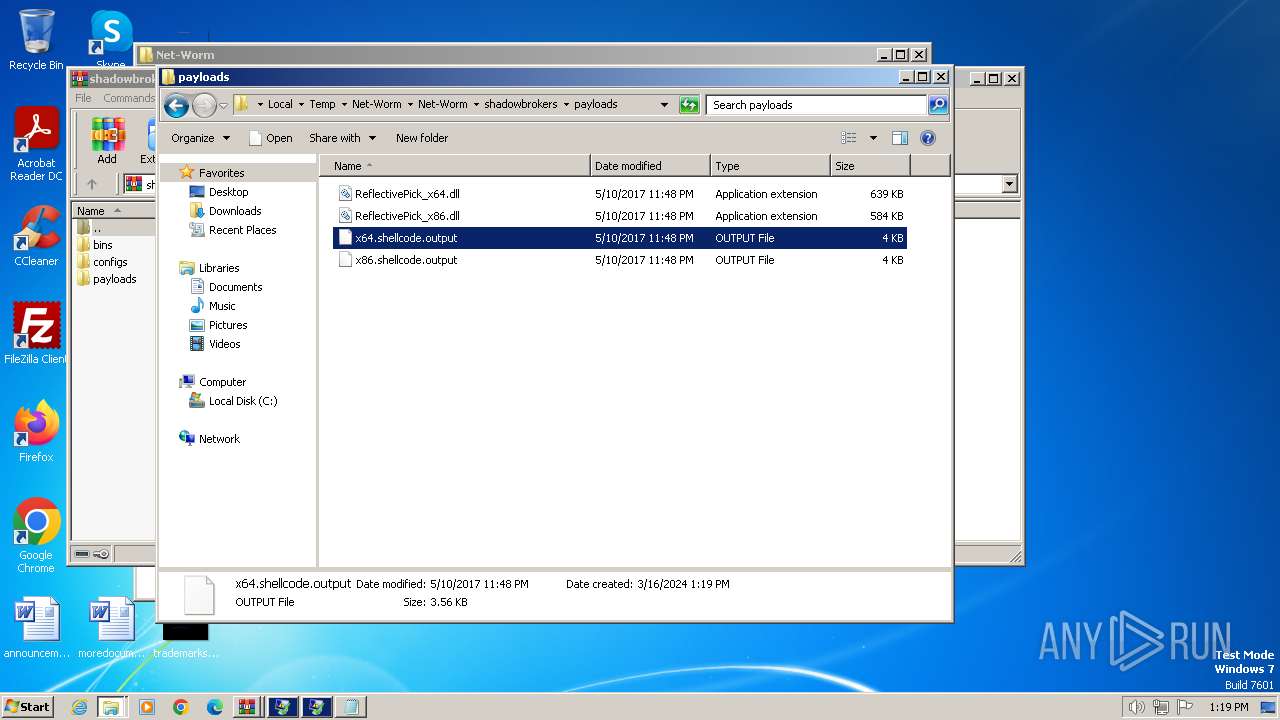Viewport: 1280px width, 720px height.
Task: Click Open in the Explorer toolbar
Action: [270, 138]
